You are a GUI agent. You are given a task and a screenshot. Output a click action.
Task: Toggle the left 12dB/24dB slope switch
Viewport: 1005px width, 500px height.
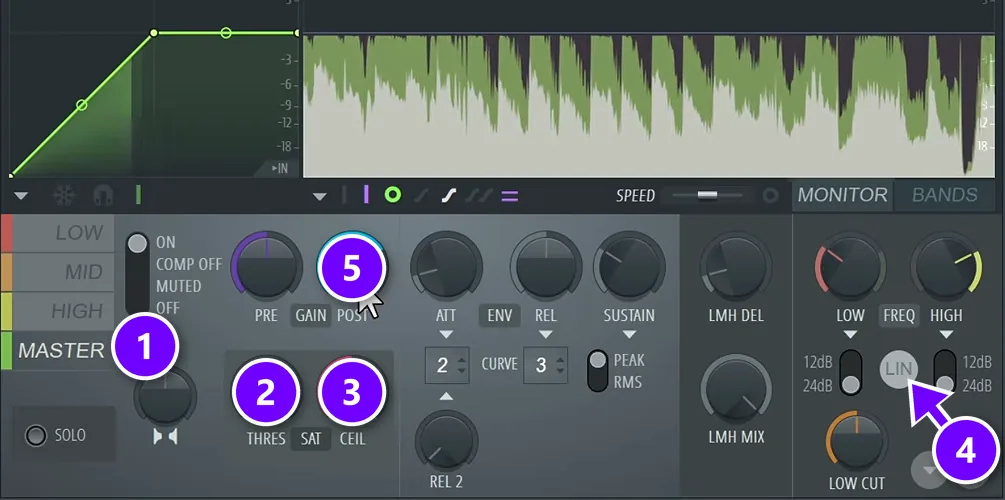[851, 372]
